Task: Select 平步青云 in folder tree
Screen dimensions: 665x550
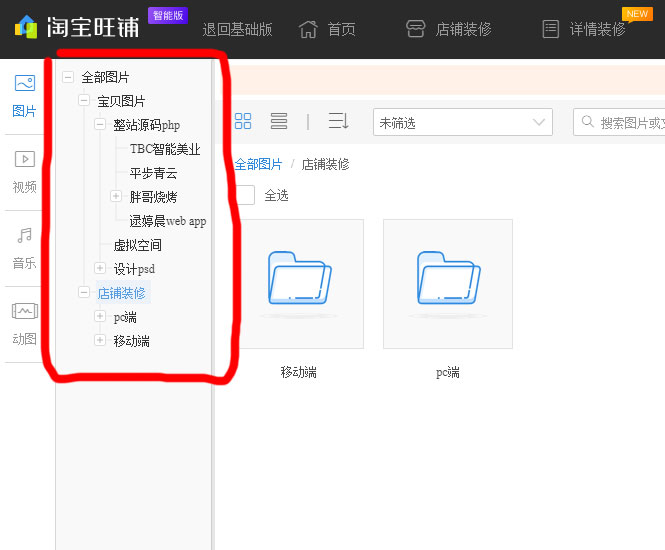Action: pos(153,173)
